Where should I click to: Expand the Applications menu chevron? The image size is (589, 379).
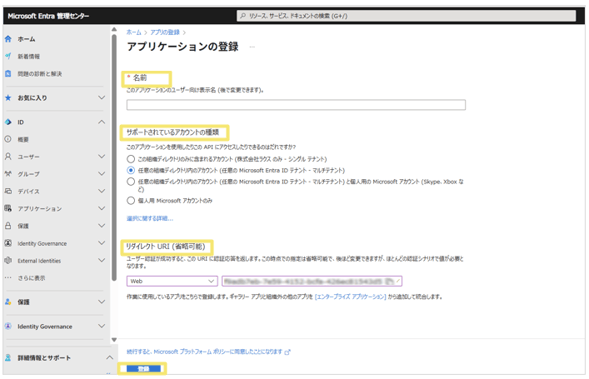point(101,208)
